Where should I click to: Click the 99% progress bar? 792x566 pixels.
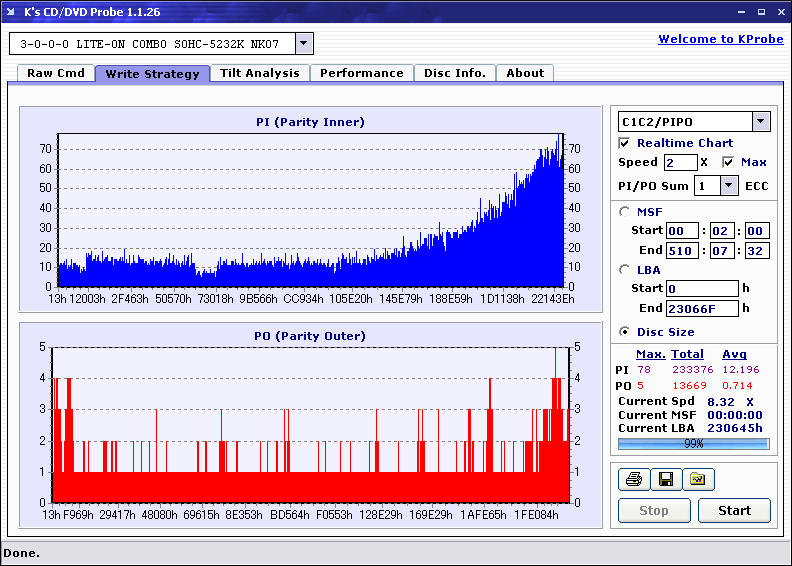[694, 444]
